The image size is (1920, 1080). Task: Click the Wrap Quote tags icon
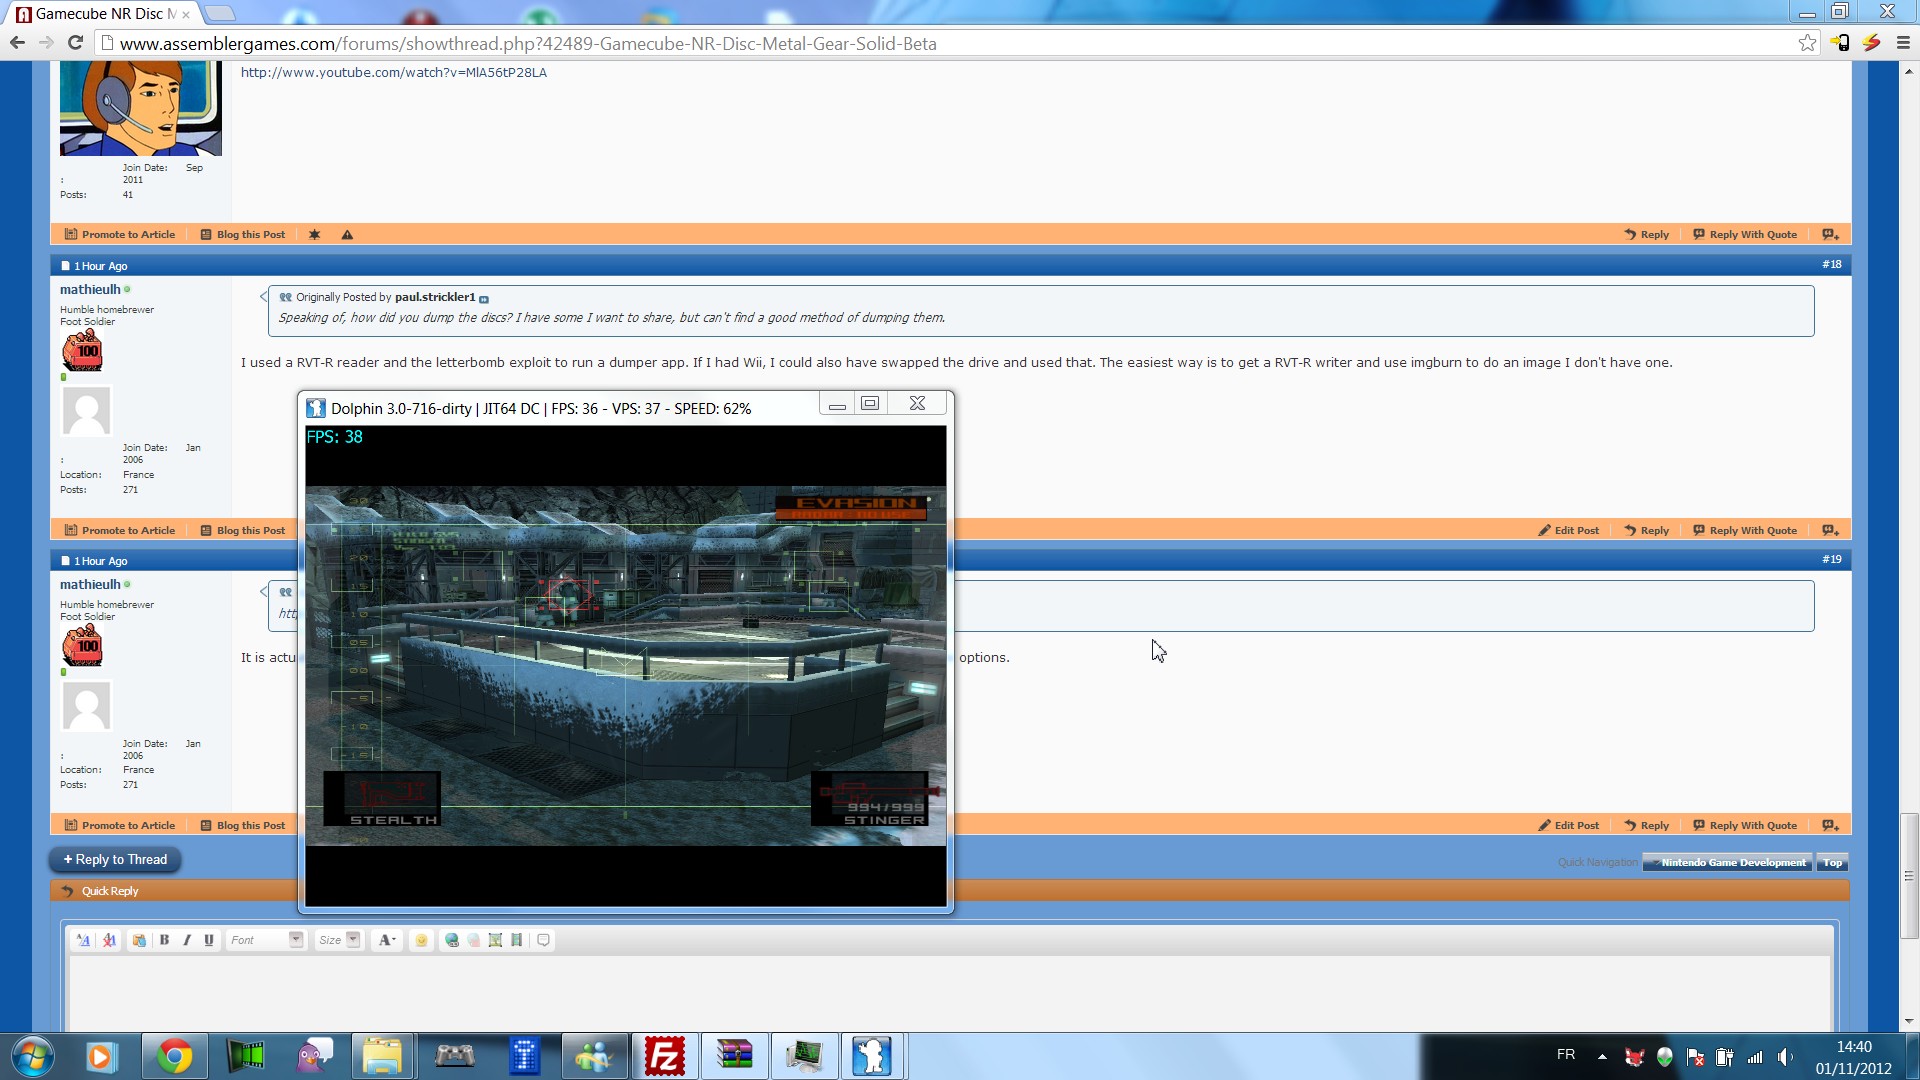(544, 940)
